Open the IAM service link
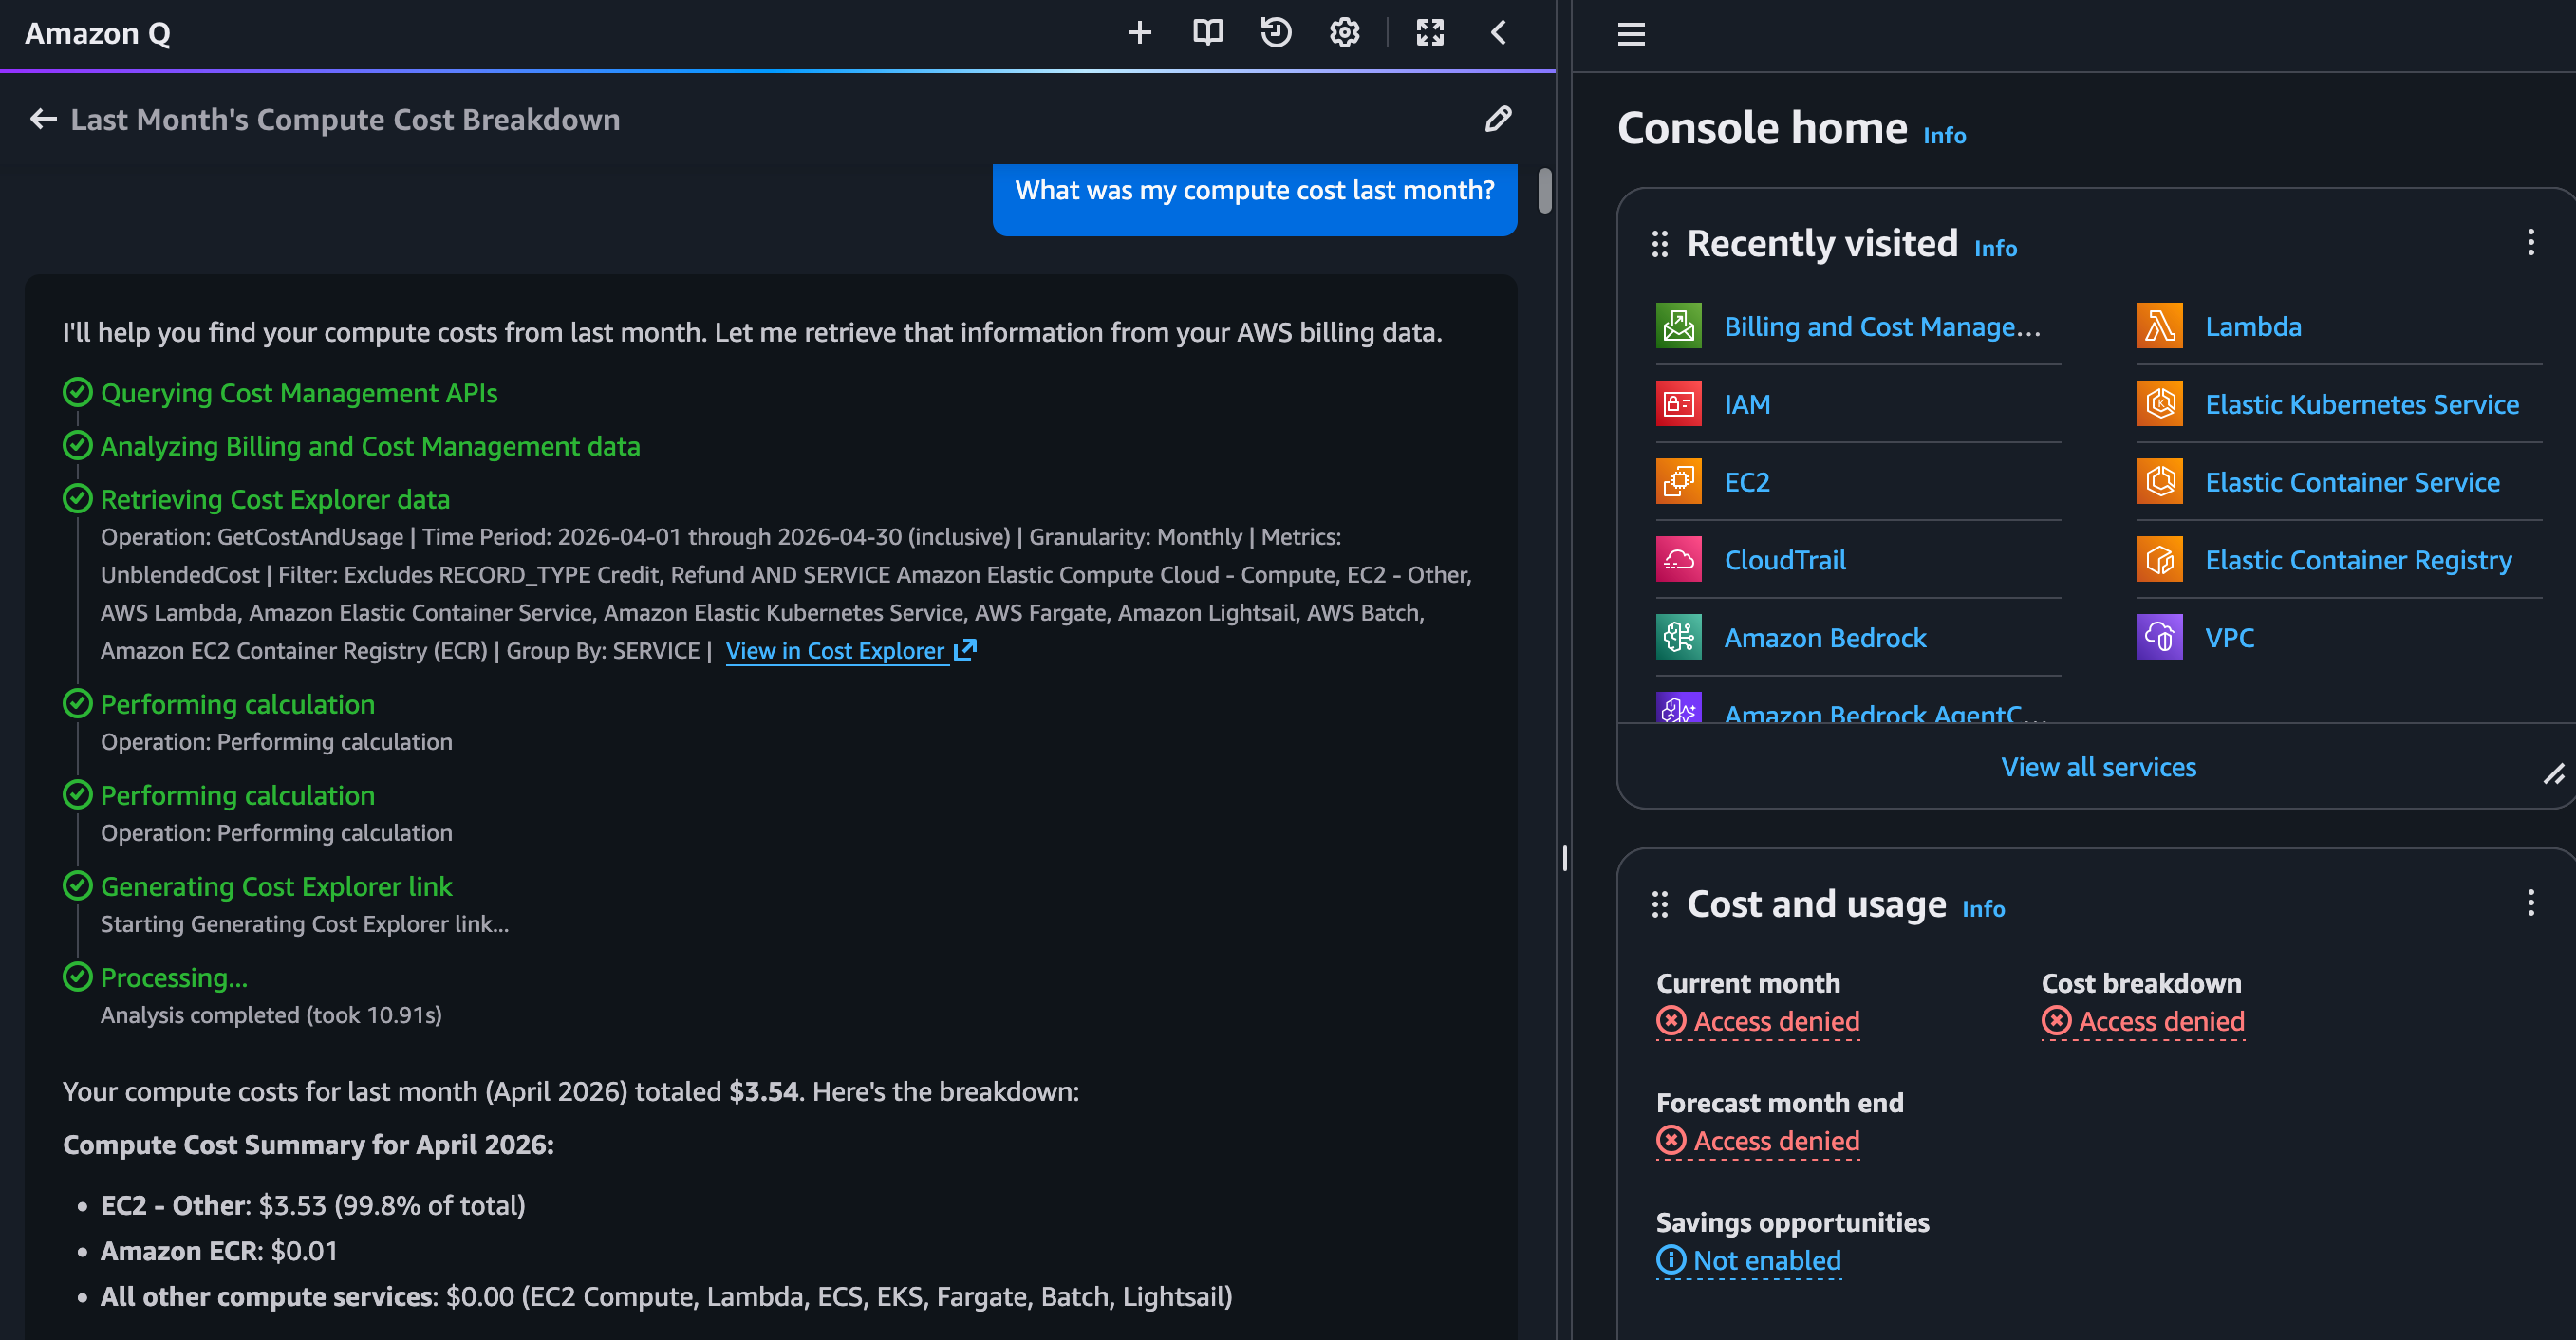Screen dimensions: 2576x1340 pyautogui.click(x=1747, y=405)
